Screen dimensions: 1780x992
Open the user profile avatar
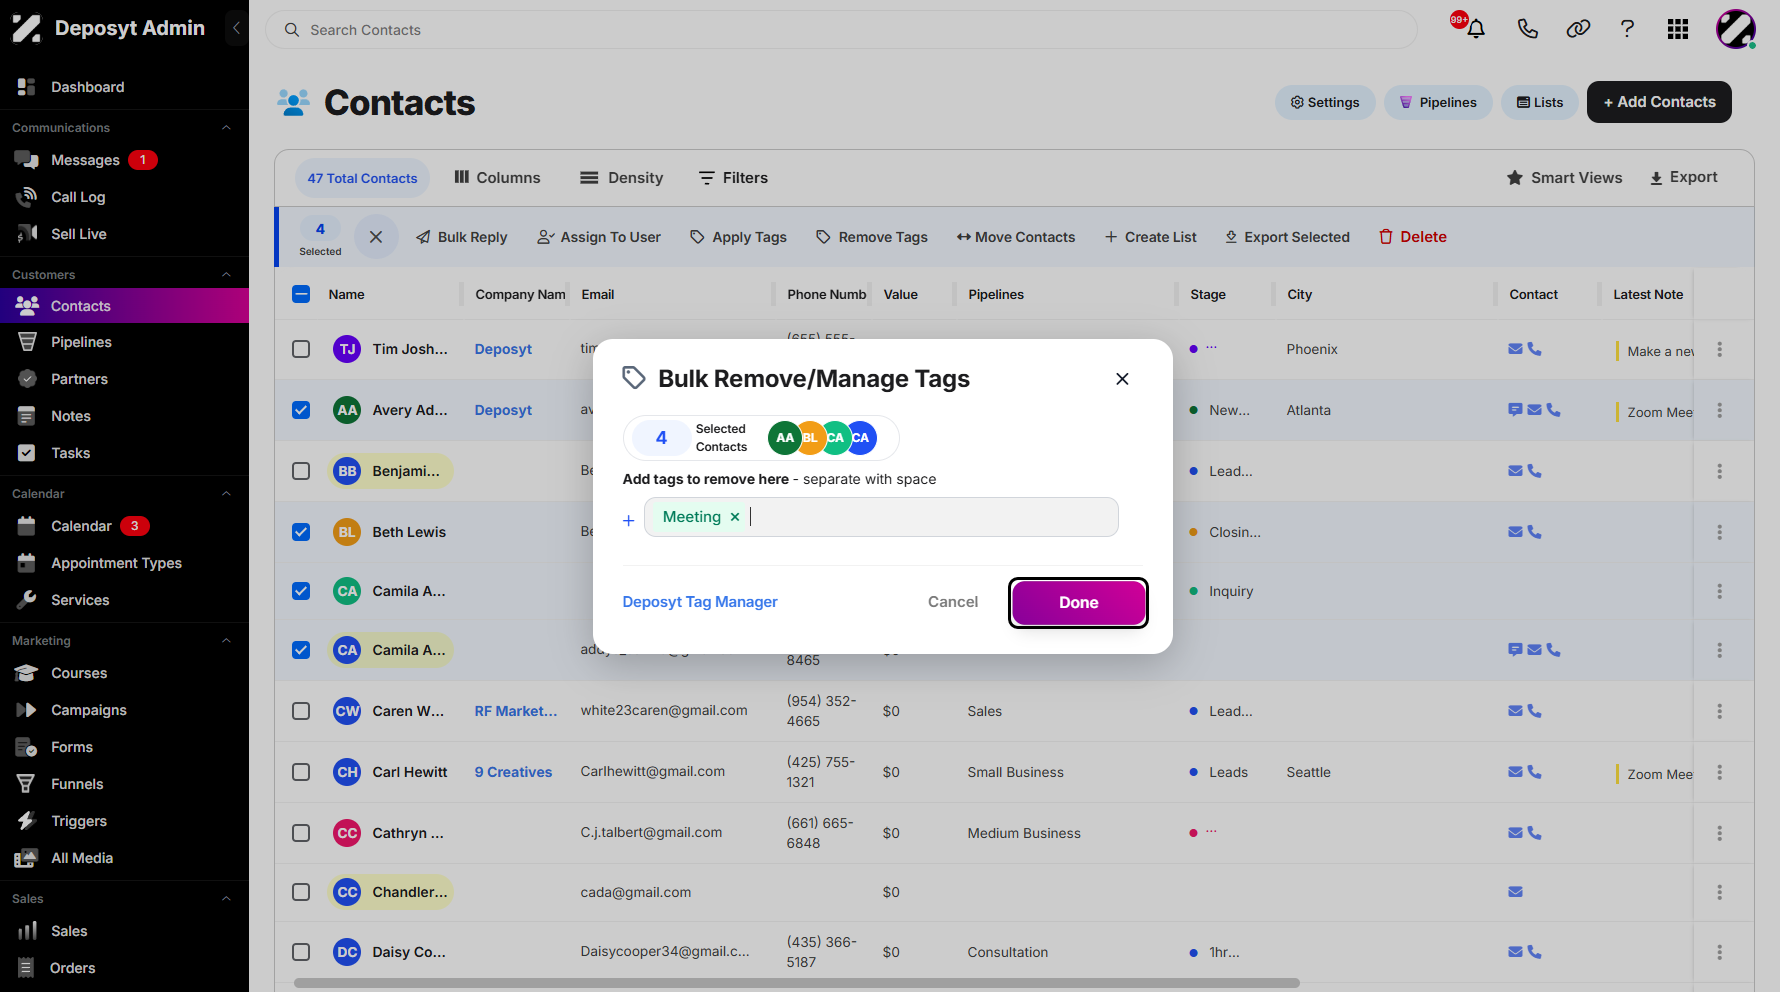click(1736, 29)
